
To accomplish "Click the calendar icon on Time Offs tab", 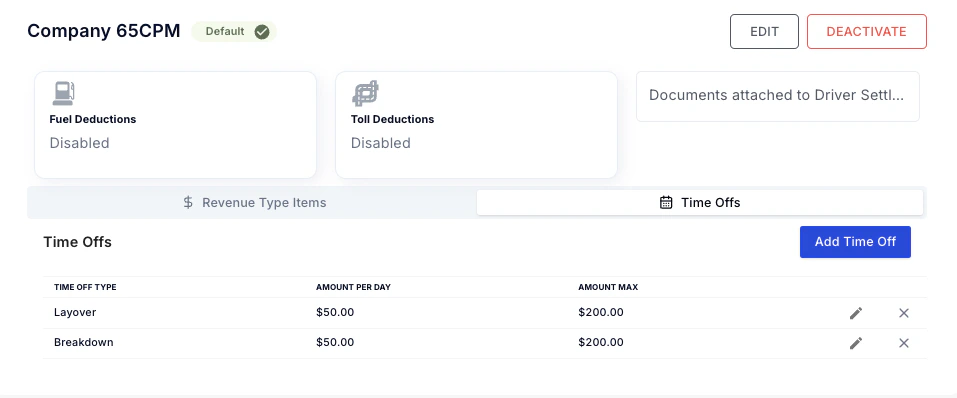I will 666,203.
